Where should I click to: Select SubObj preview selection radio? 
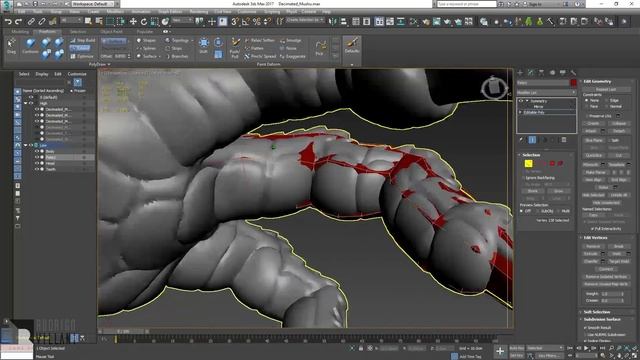pos(538,211)
